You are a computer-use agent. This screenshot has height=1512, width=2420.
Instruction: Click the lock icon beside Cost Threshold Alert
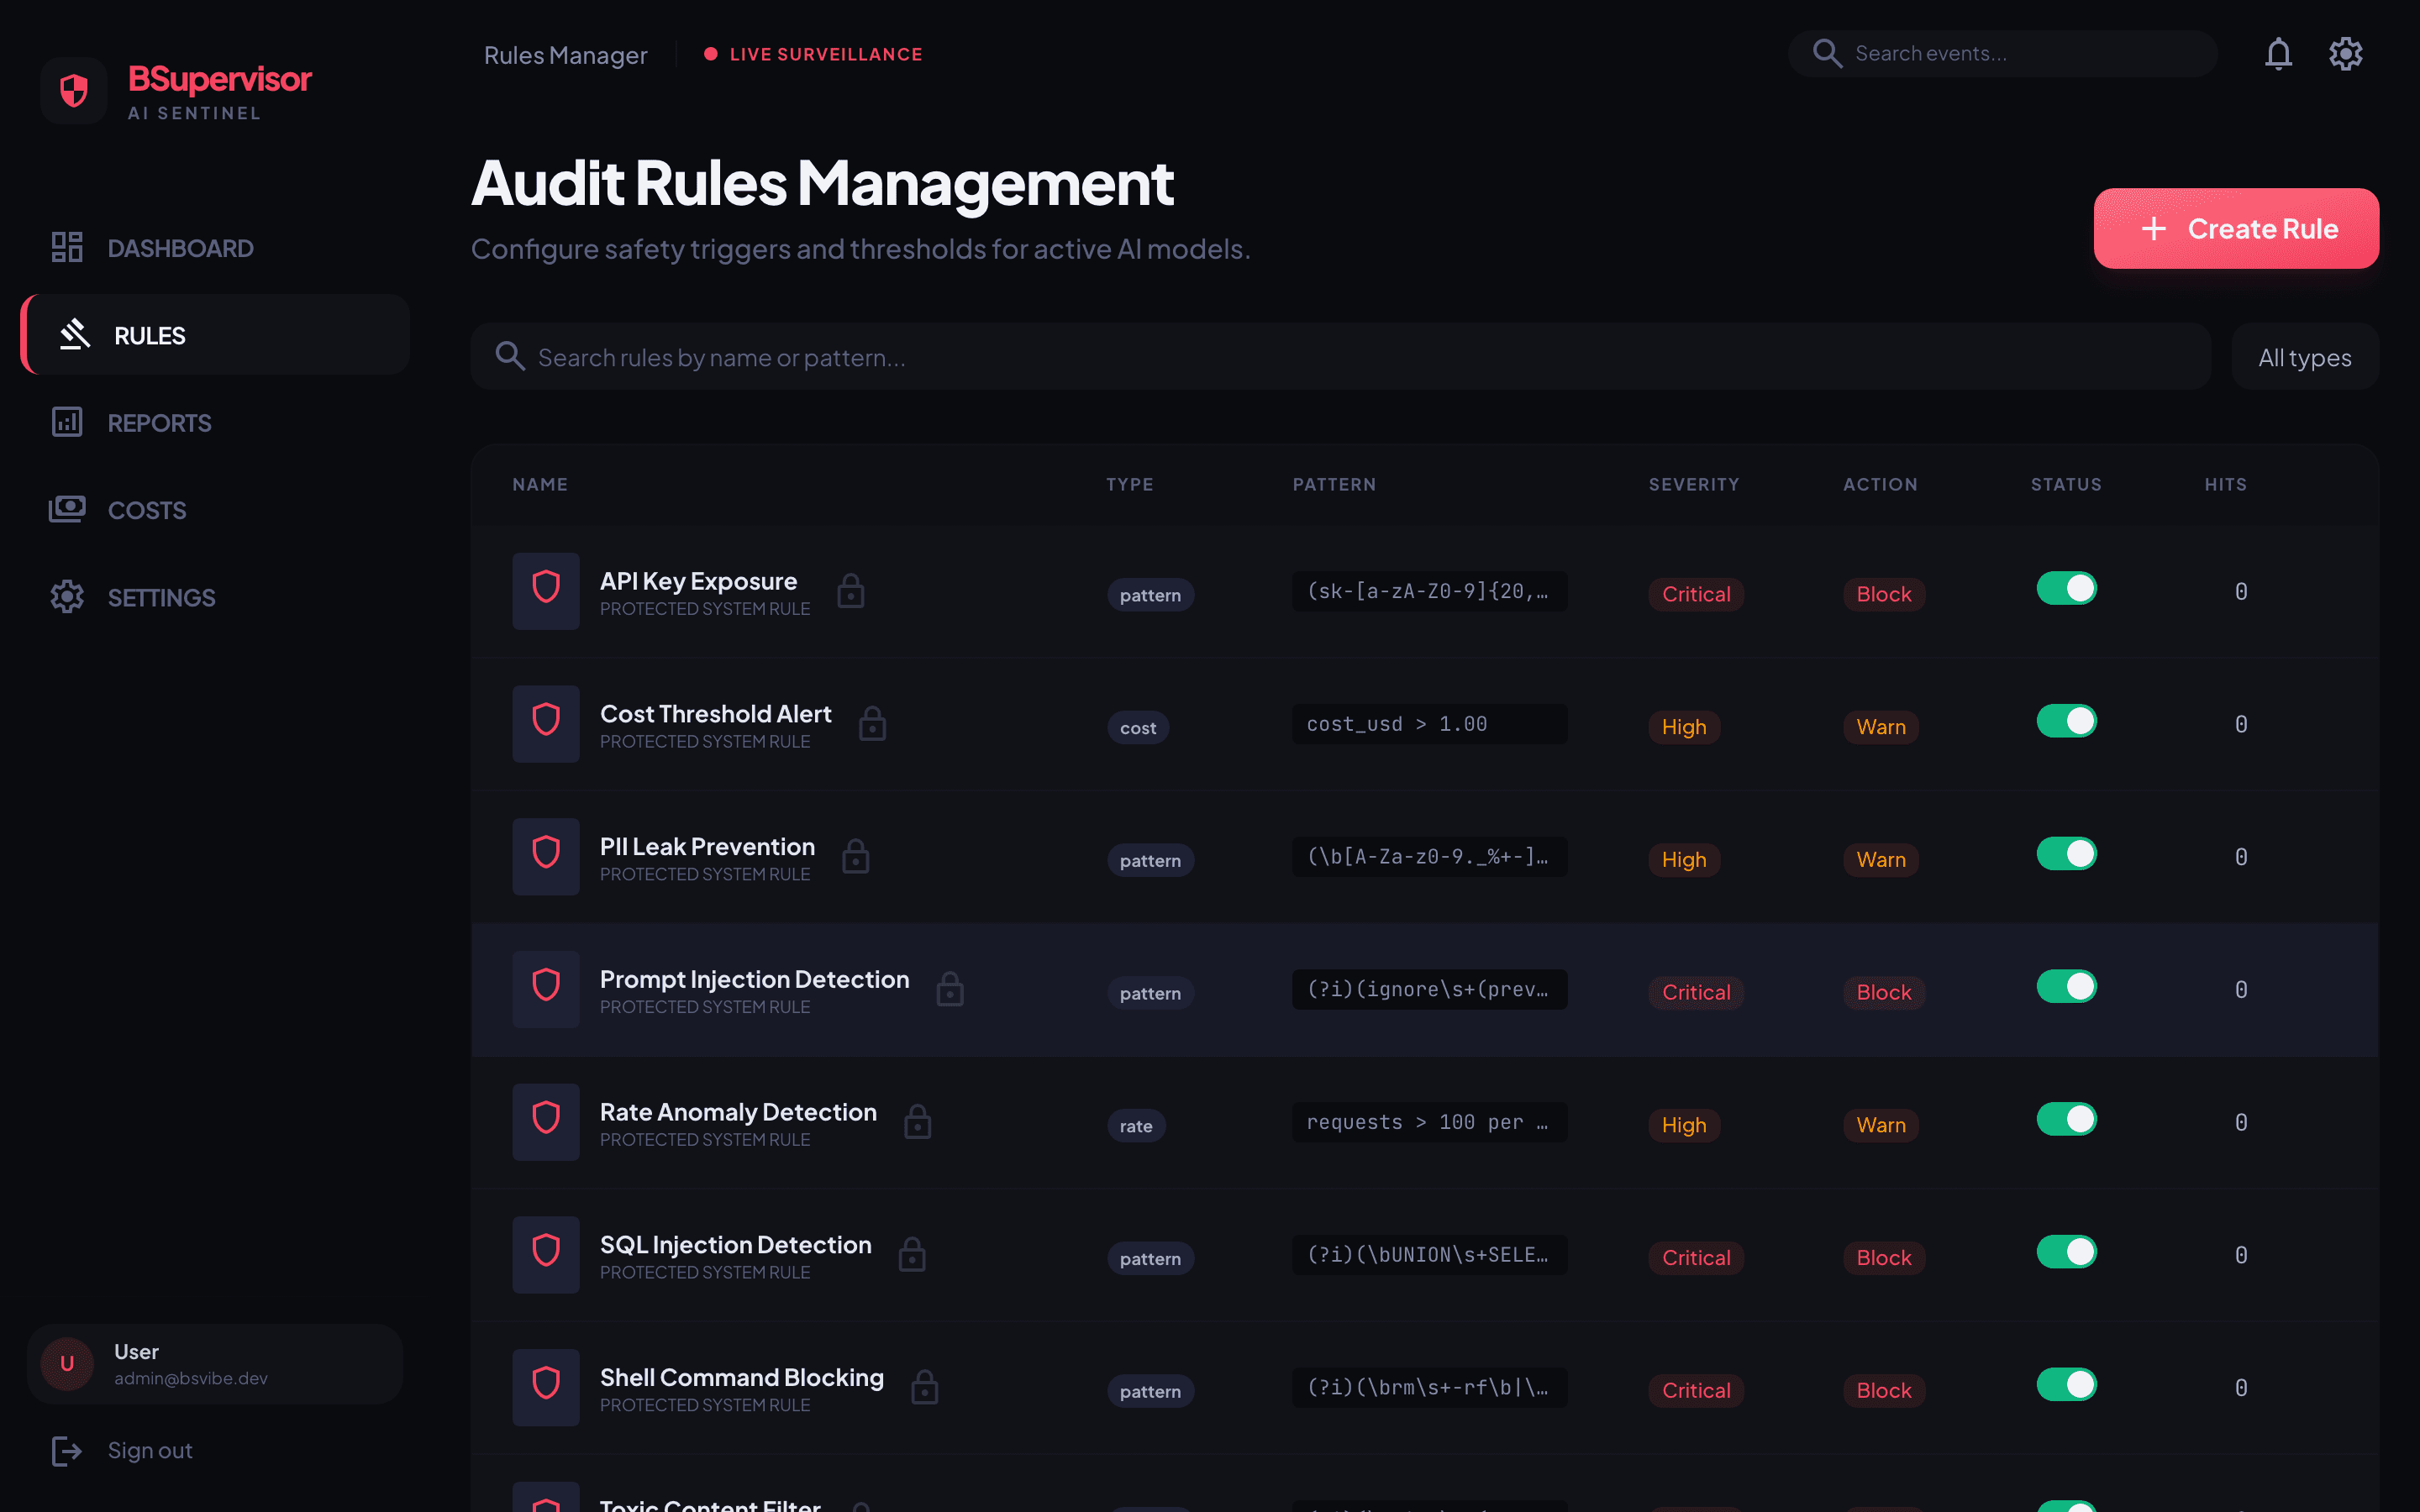coord(872,723)
